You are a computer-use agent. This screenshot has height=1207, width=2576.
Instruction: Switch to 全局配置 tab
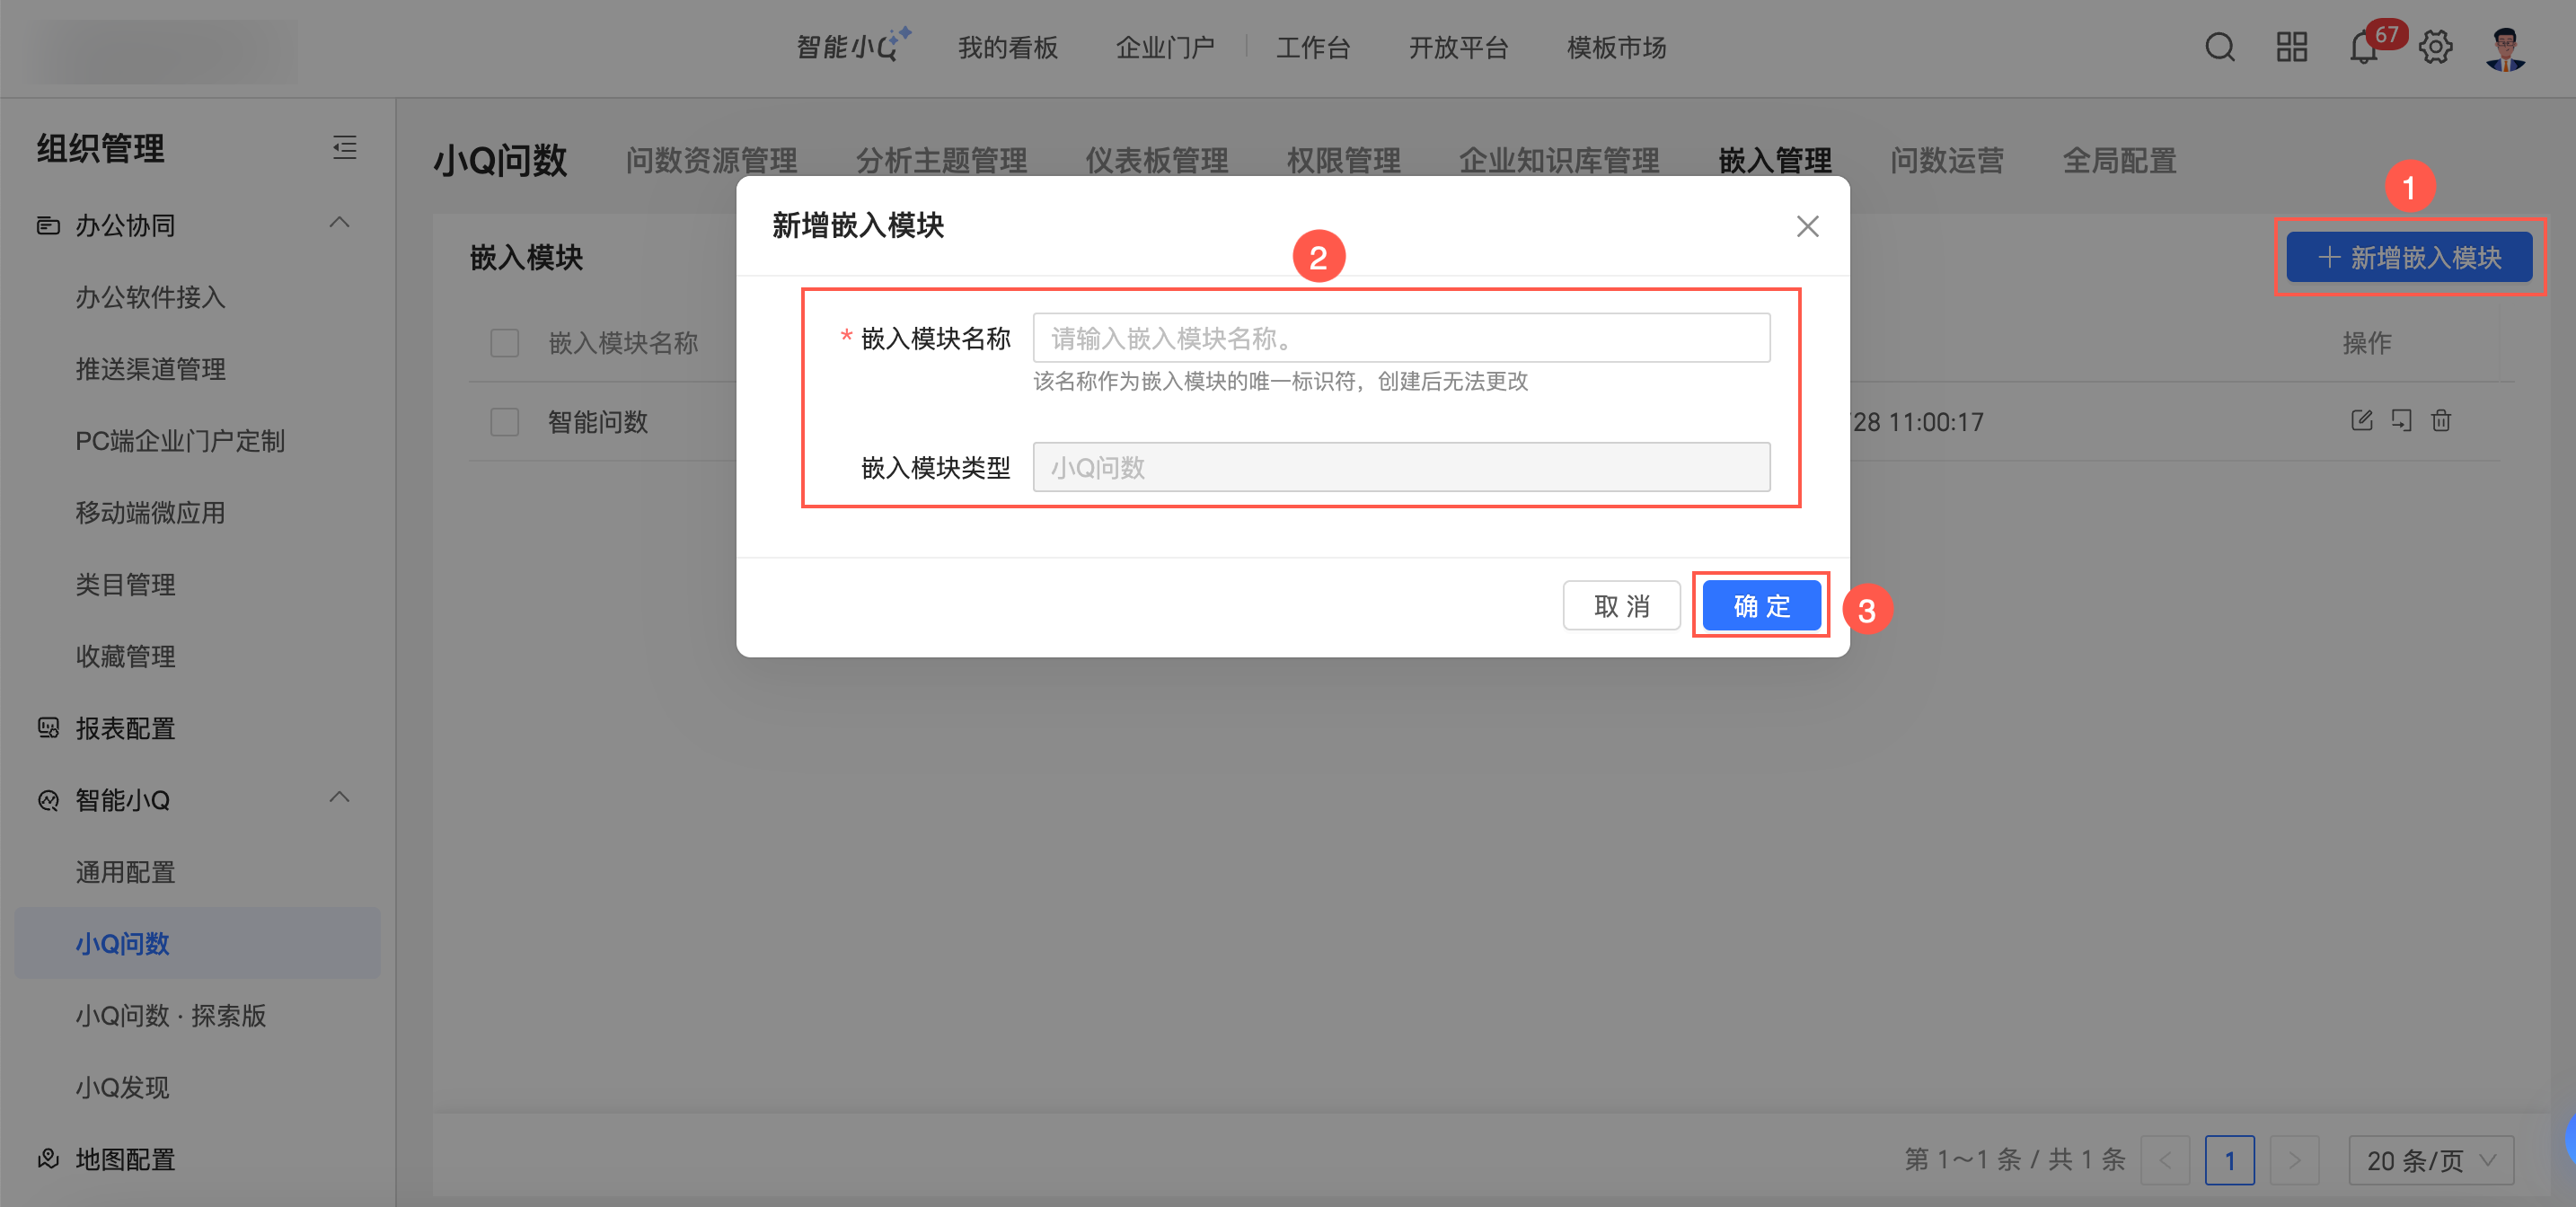tap(2119, 160)
